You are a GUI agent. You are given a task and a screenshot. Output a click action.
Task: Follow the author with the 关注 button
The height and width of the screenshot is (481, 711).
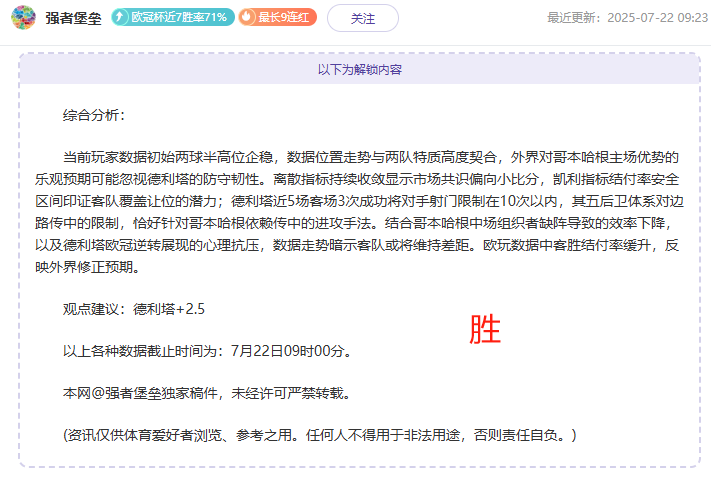(x=363, y=18)
